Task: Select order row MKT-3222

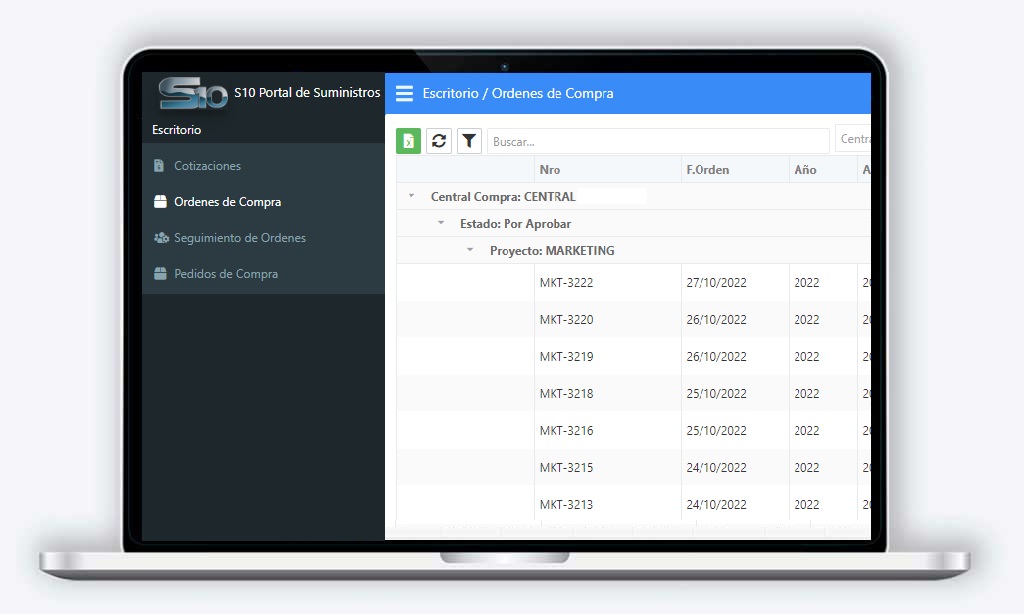Action: tap(633, 283)
